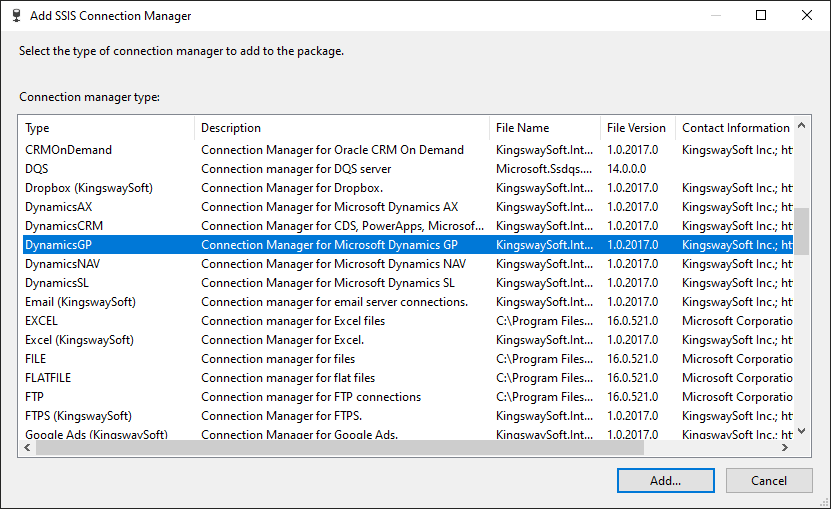Screen dimensions: 831x509
Task: Click the Add... button
Action: click(666, 480)
